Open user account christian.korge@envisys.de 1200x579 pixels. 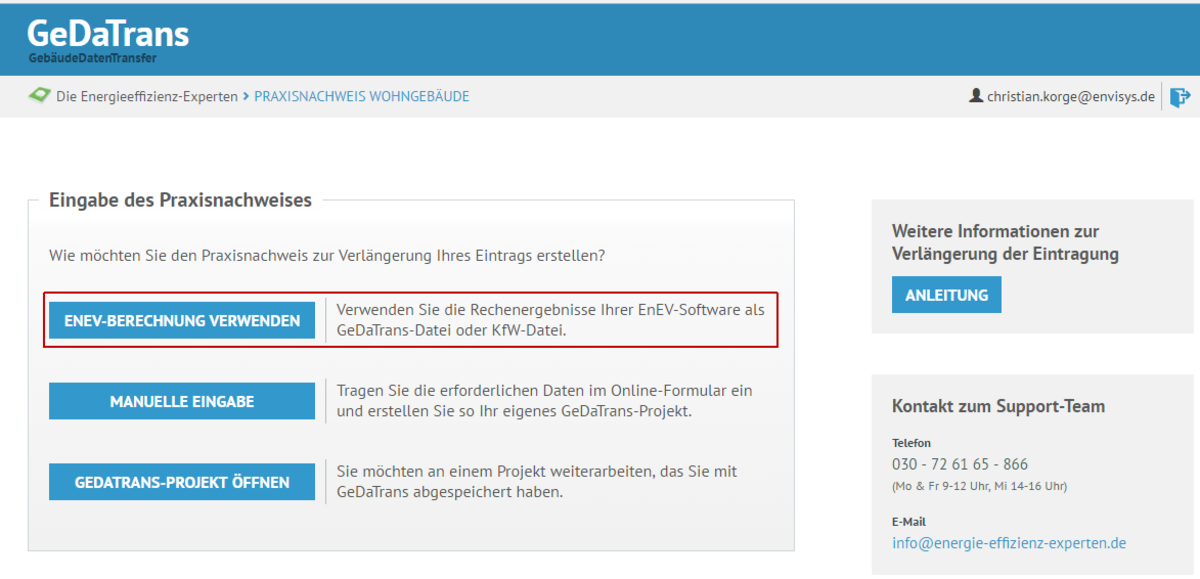click(1071, 97)
